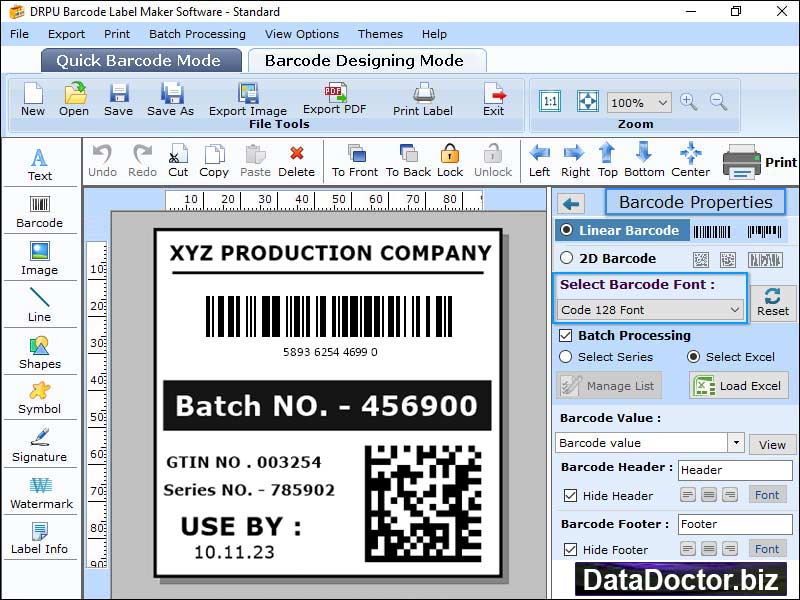Lock the selected object
This screenshot has width=800, height=600.
click(x=450, y=160)
